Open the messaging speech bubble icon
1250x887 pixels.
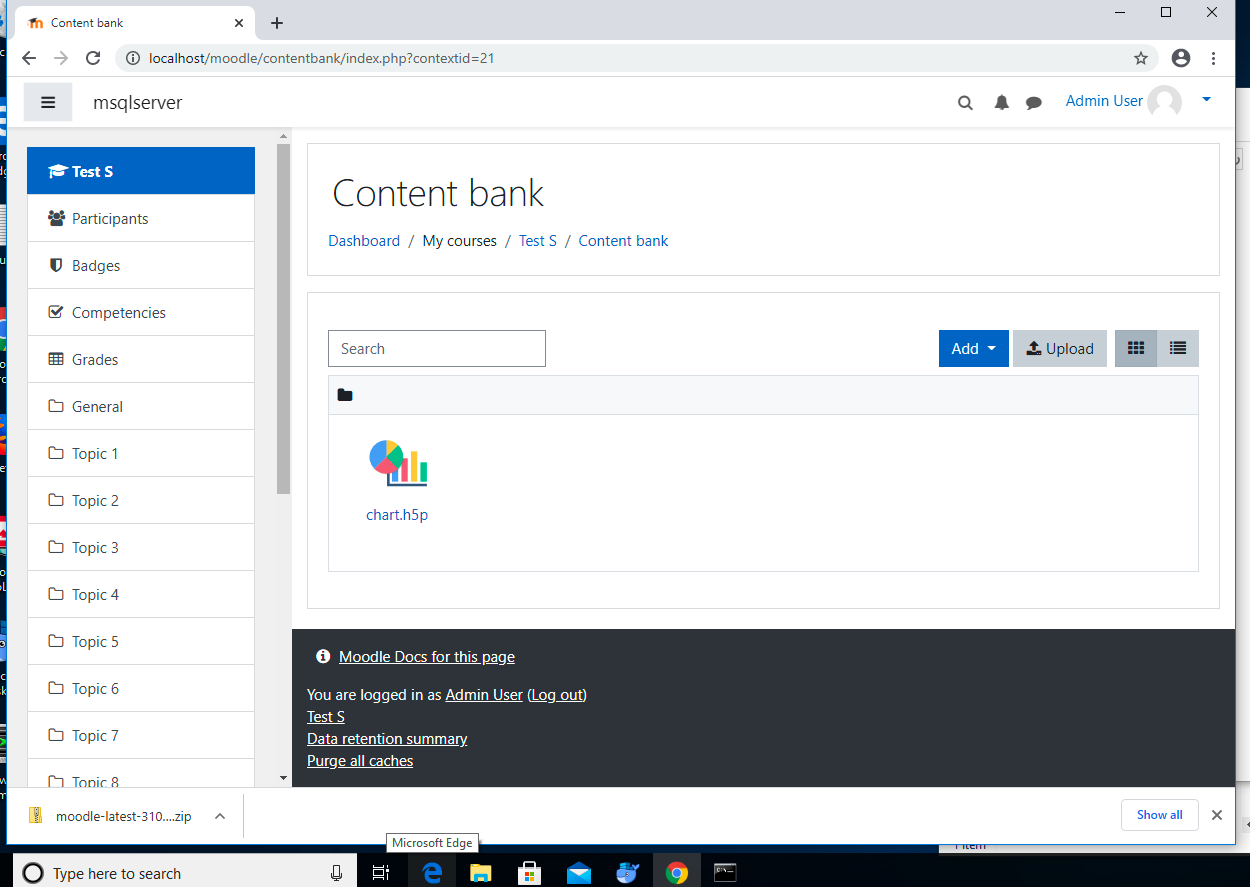[1034, 102]
